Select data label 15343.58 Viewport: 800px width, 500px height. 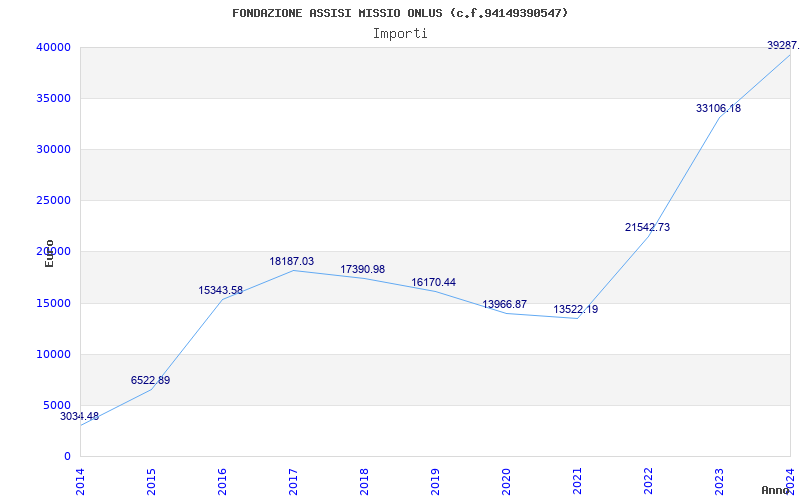click(x=220, y=290)
